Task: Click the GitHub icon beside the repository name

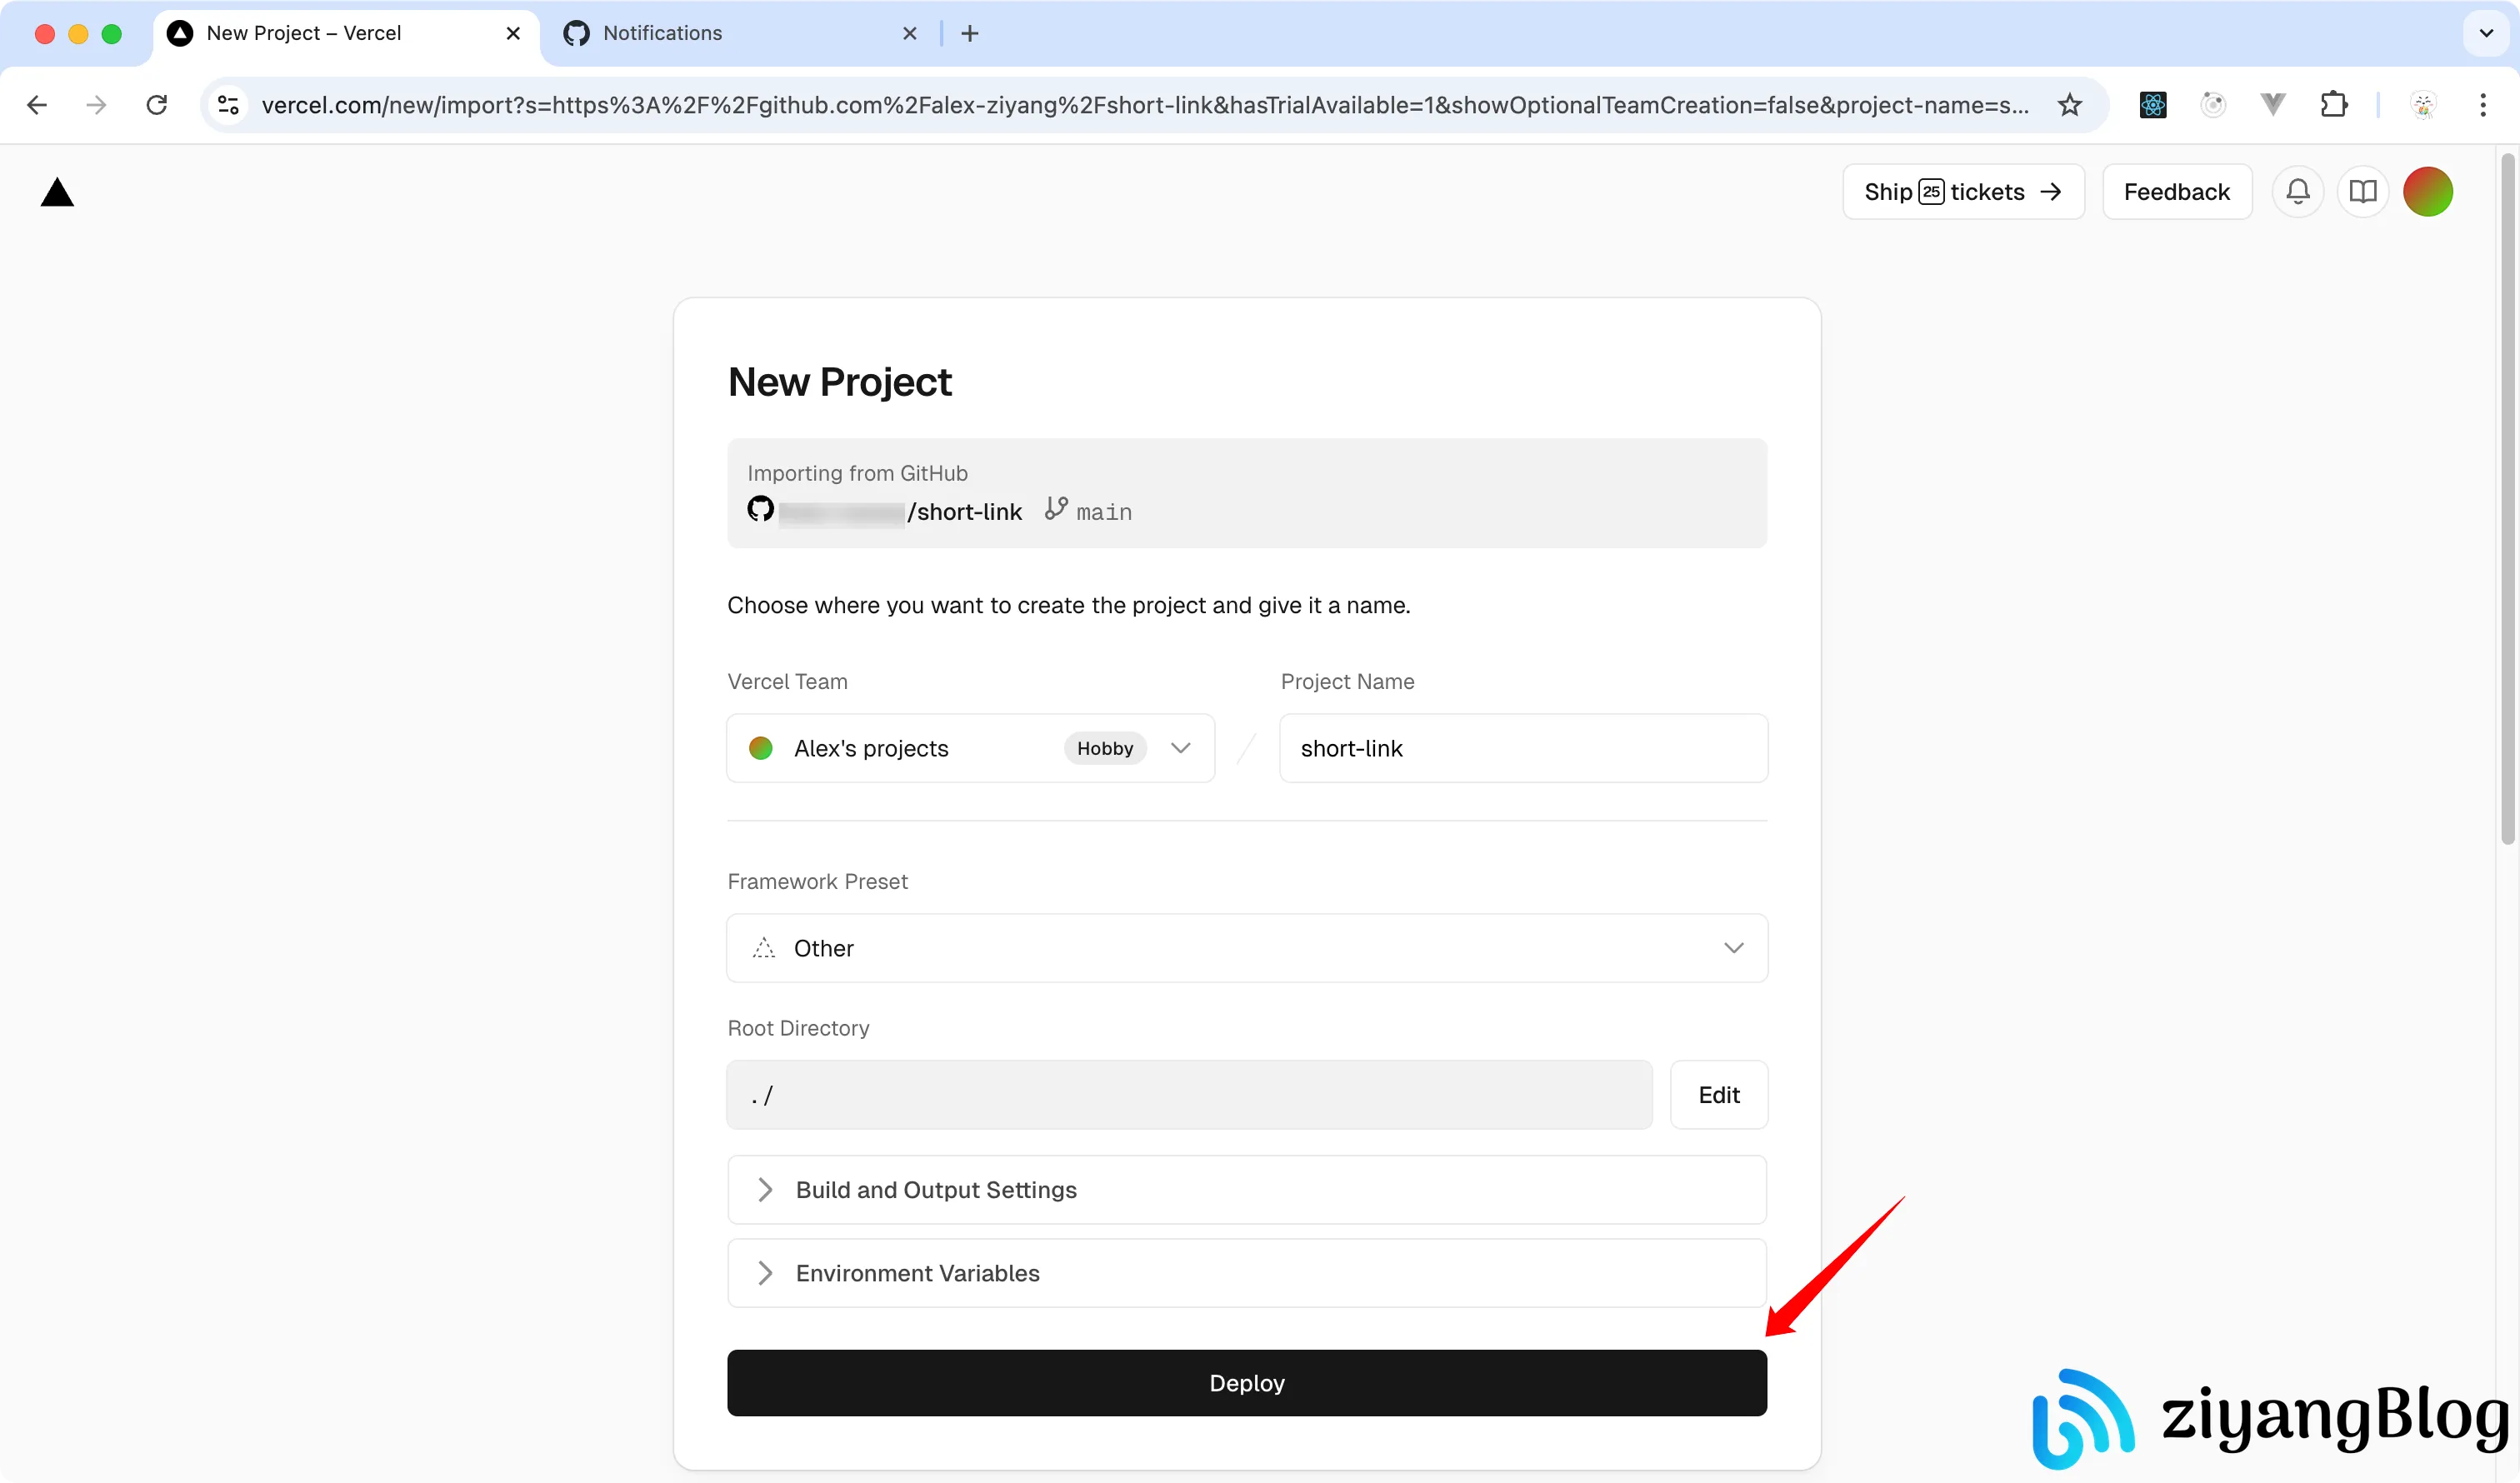Action: click(x=760, y=509)
